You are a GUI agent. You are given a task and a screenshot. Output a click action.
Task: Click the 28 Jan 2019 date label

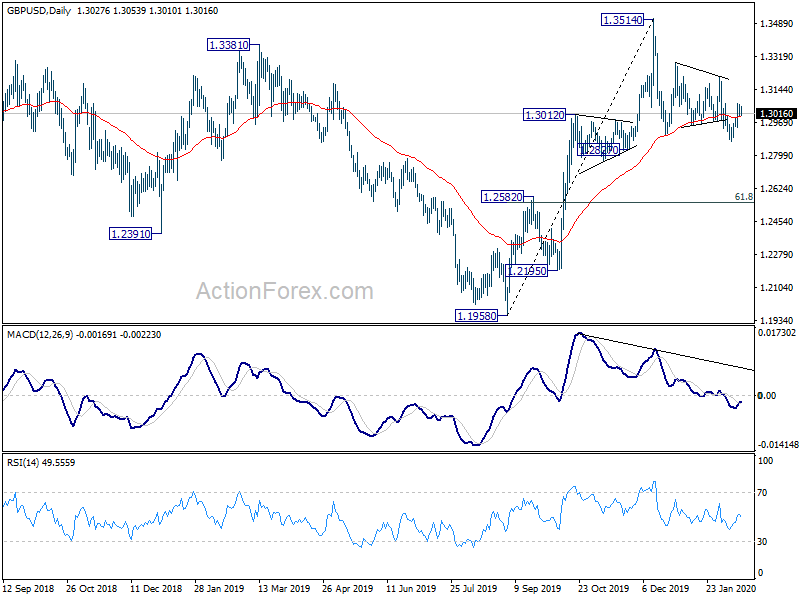tap(219, 589)
